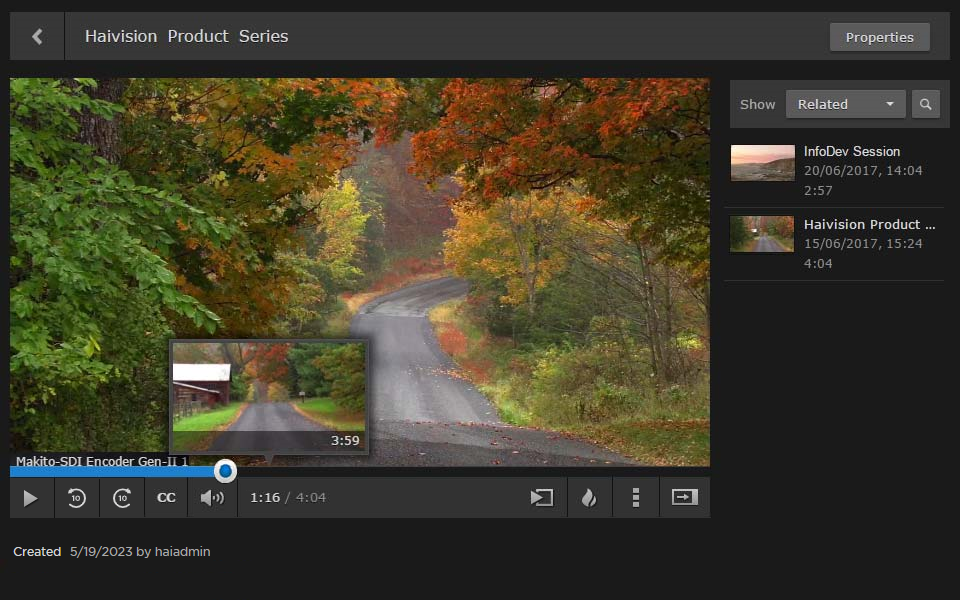Open the Related show dropdown
The height and width of the screenshot is (600, 960).
click(845, 103)
